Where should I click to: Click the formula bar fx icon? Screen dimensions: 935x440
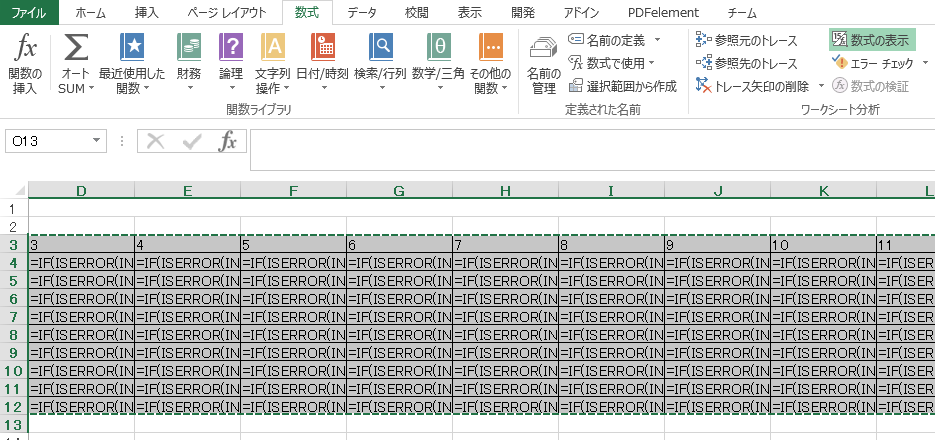point(228,141)
